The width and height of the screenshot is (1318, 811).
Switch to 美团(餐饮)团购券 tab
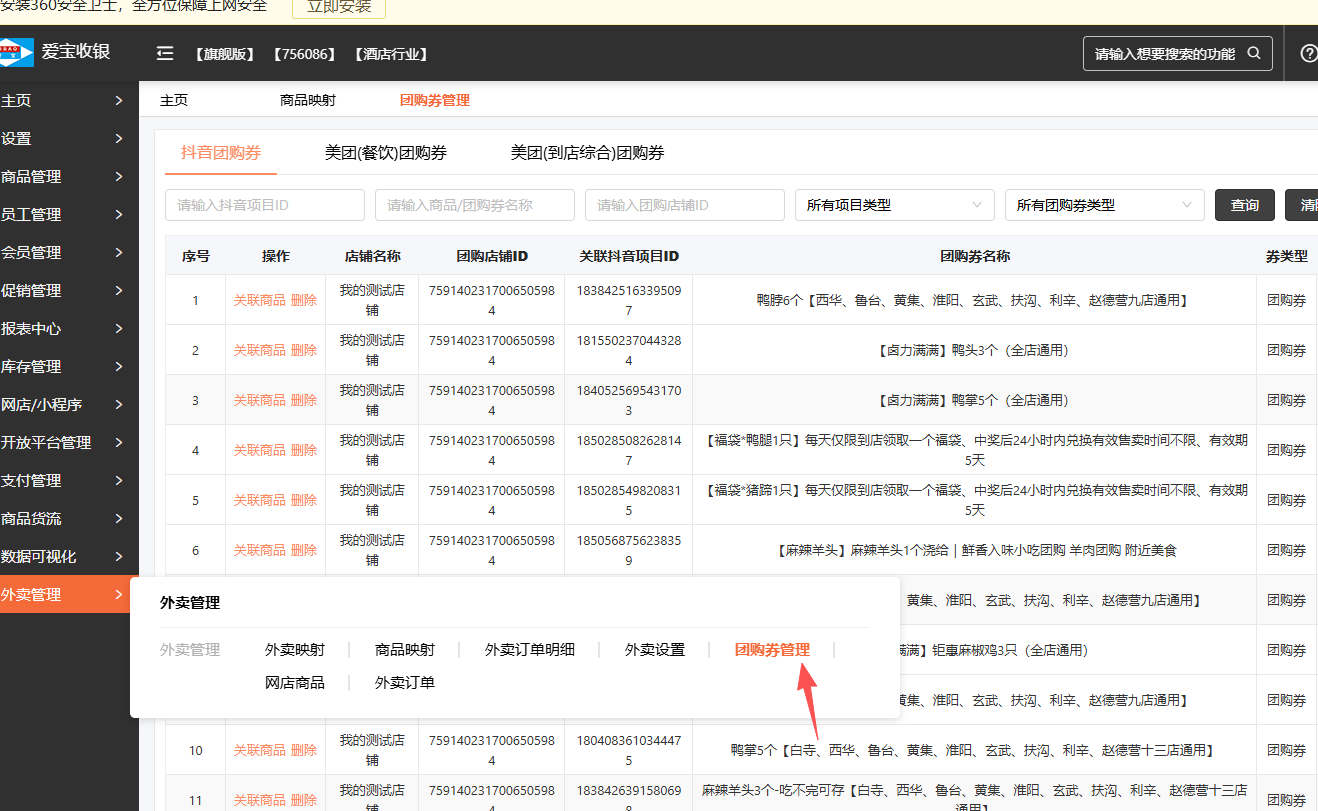(385, 153)
